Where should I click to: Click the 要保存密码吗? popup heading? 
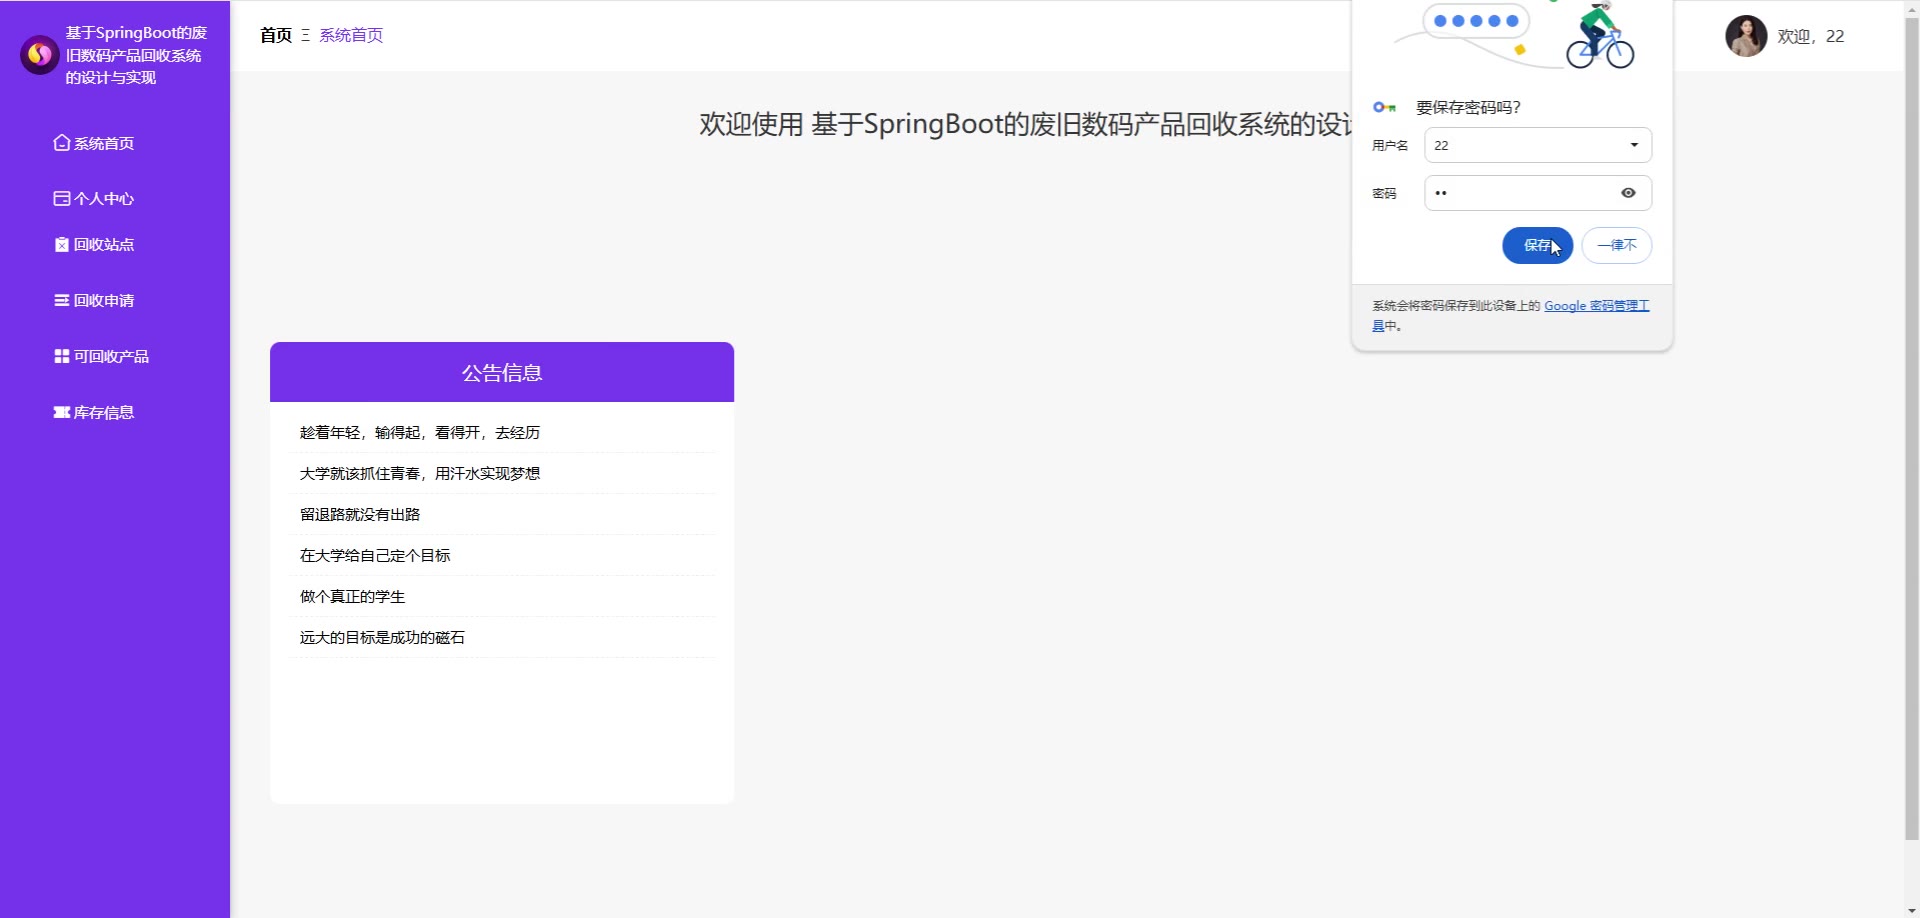[1468, 107]
